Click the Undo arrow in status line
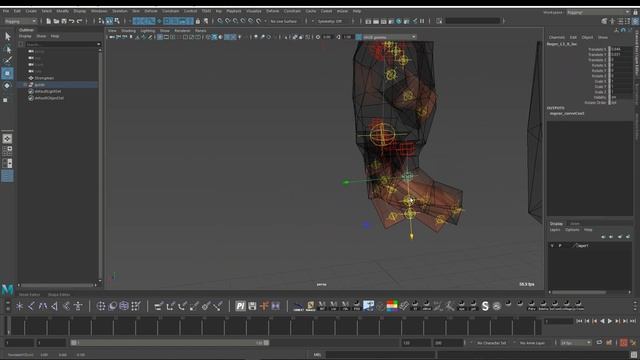This screenshot has height=360, width=640. [72, 21]
